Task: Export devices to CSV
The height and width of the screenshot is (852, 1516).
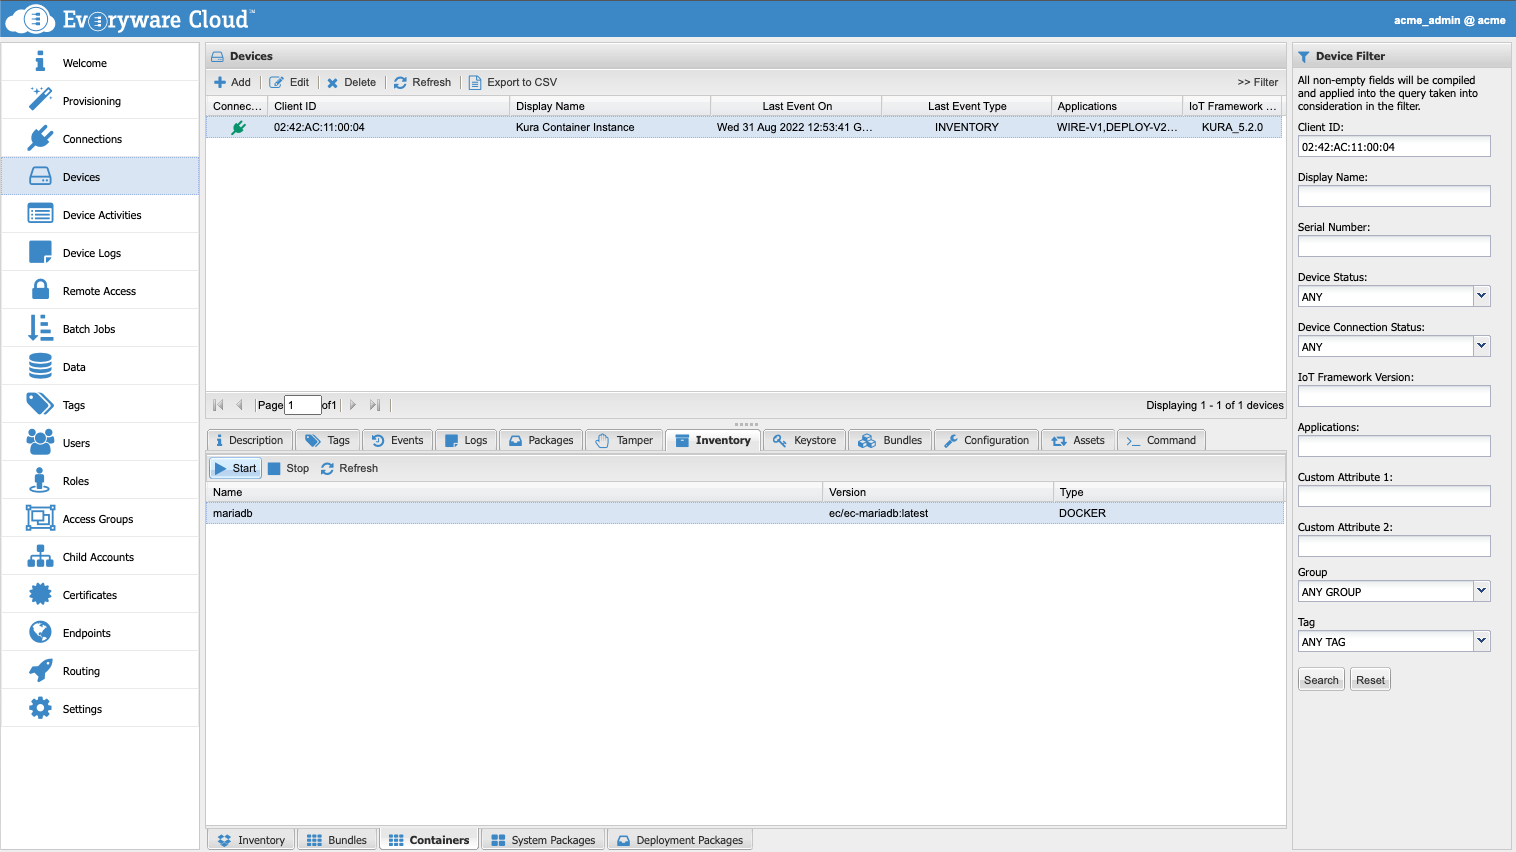Action: 512,82
